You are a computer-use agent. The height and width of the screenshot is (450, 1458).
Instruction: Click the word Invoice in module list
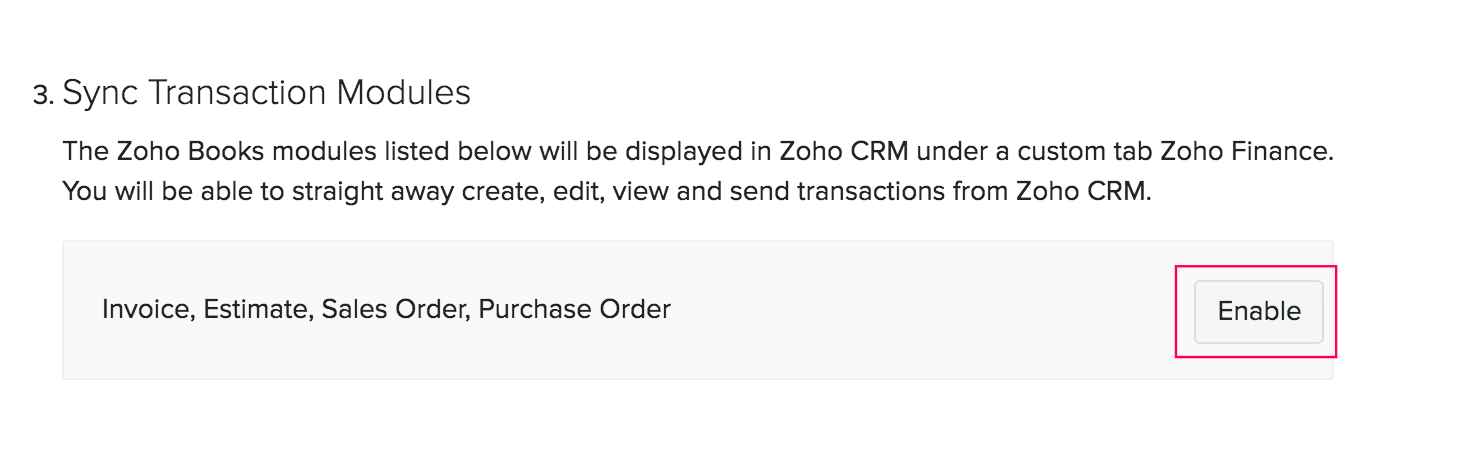pyautogui.click(x=147, y=309)
